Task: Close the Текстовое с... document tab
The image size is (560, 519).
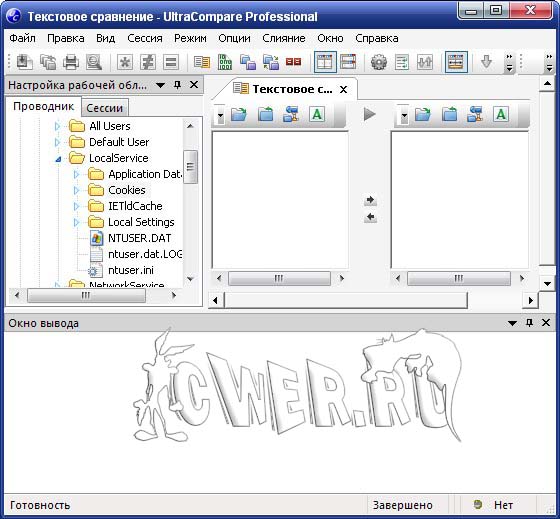Action: pos(343,89)
